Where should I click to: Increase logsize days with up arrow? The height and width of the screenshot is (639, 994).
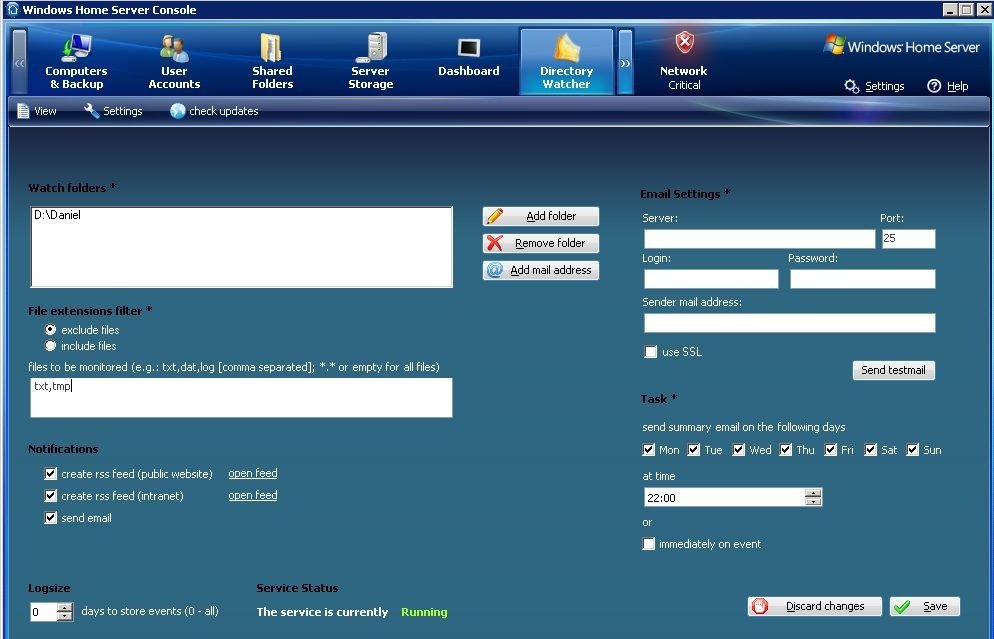pyautogui.click(x=65, y=607)
